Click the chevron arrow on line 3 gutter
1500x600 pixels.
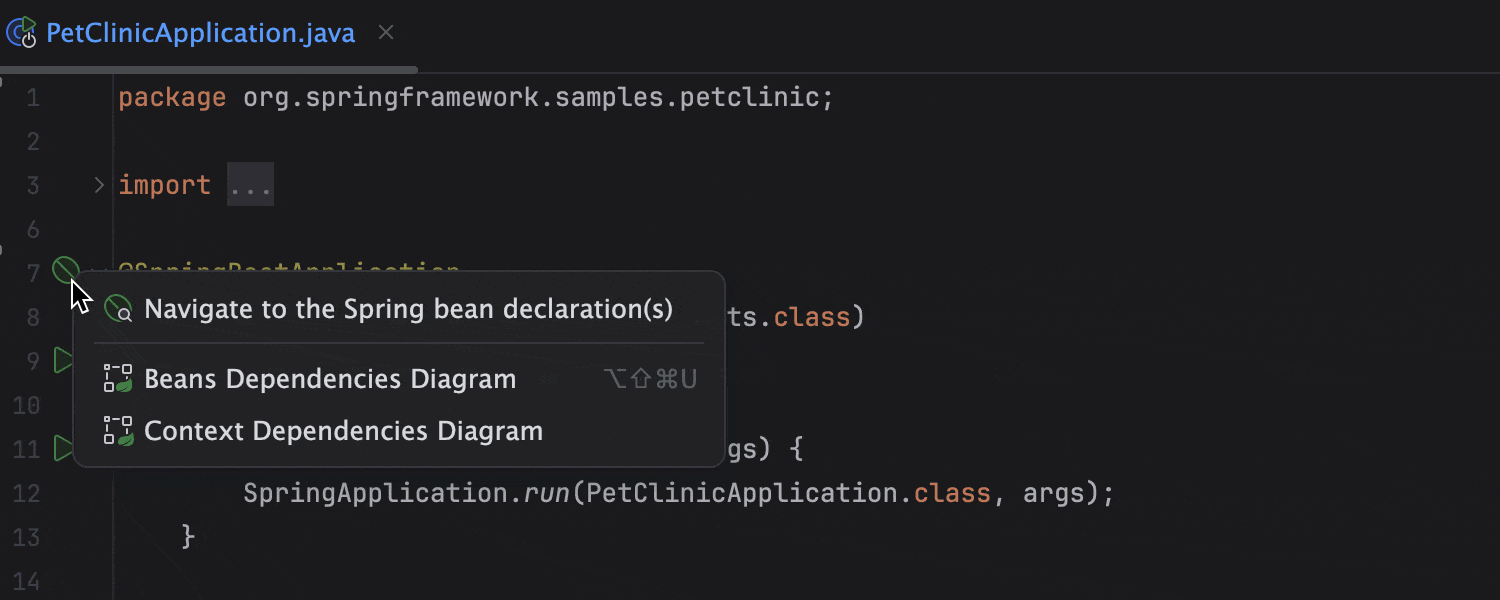coord(97,184)
